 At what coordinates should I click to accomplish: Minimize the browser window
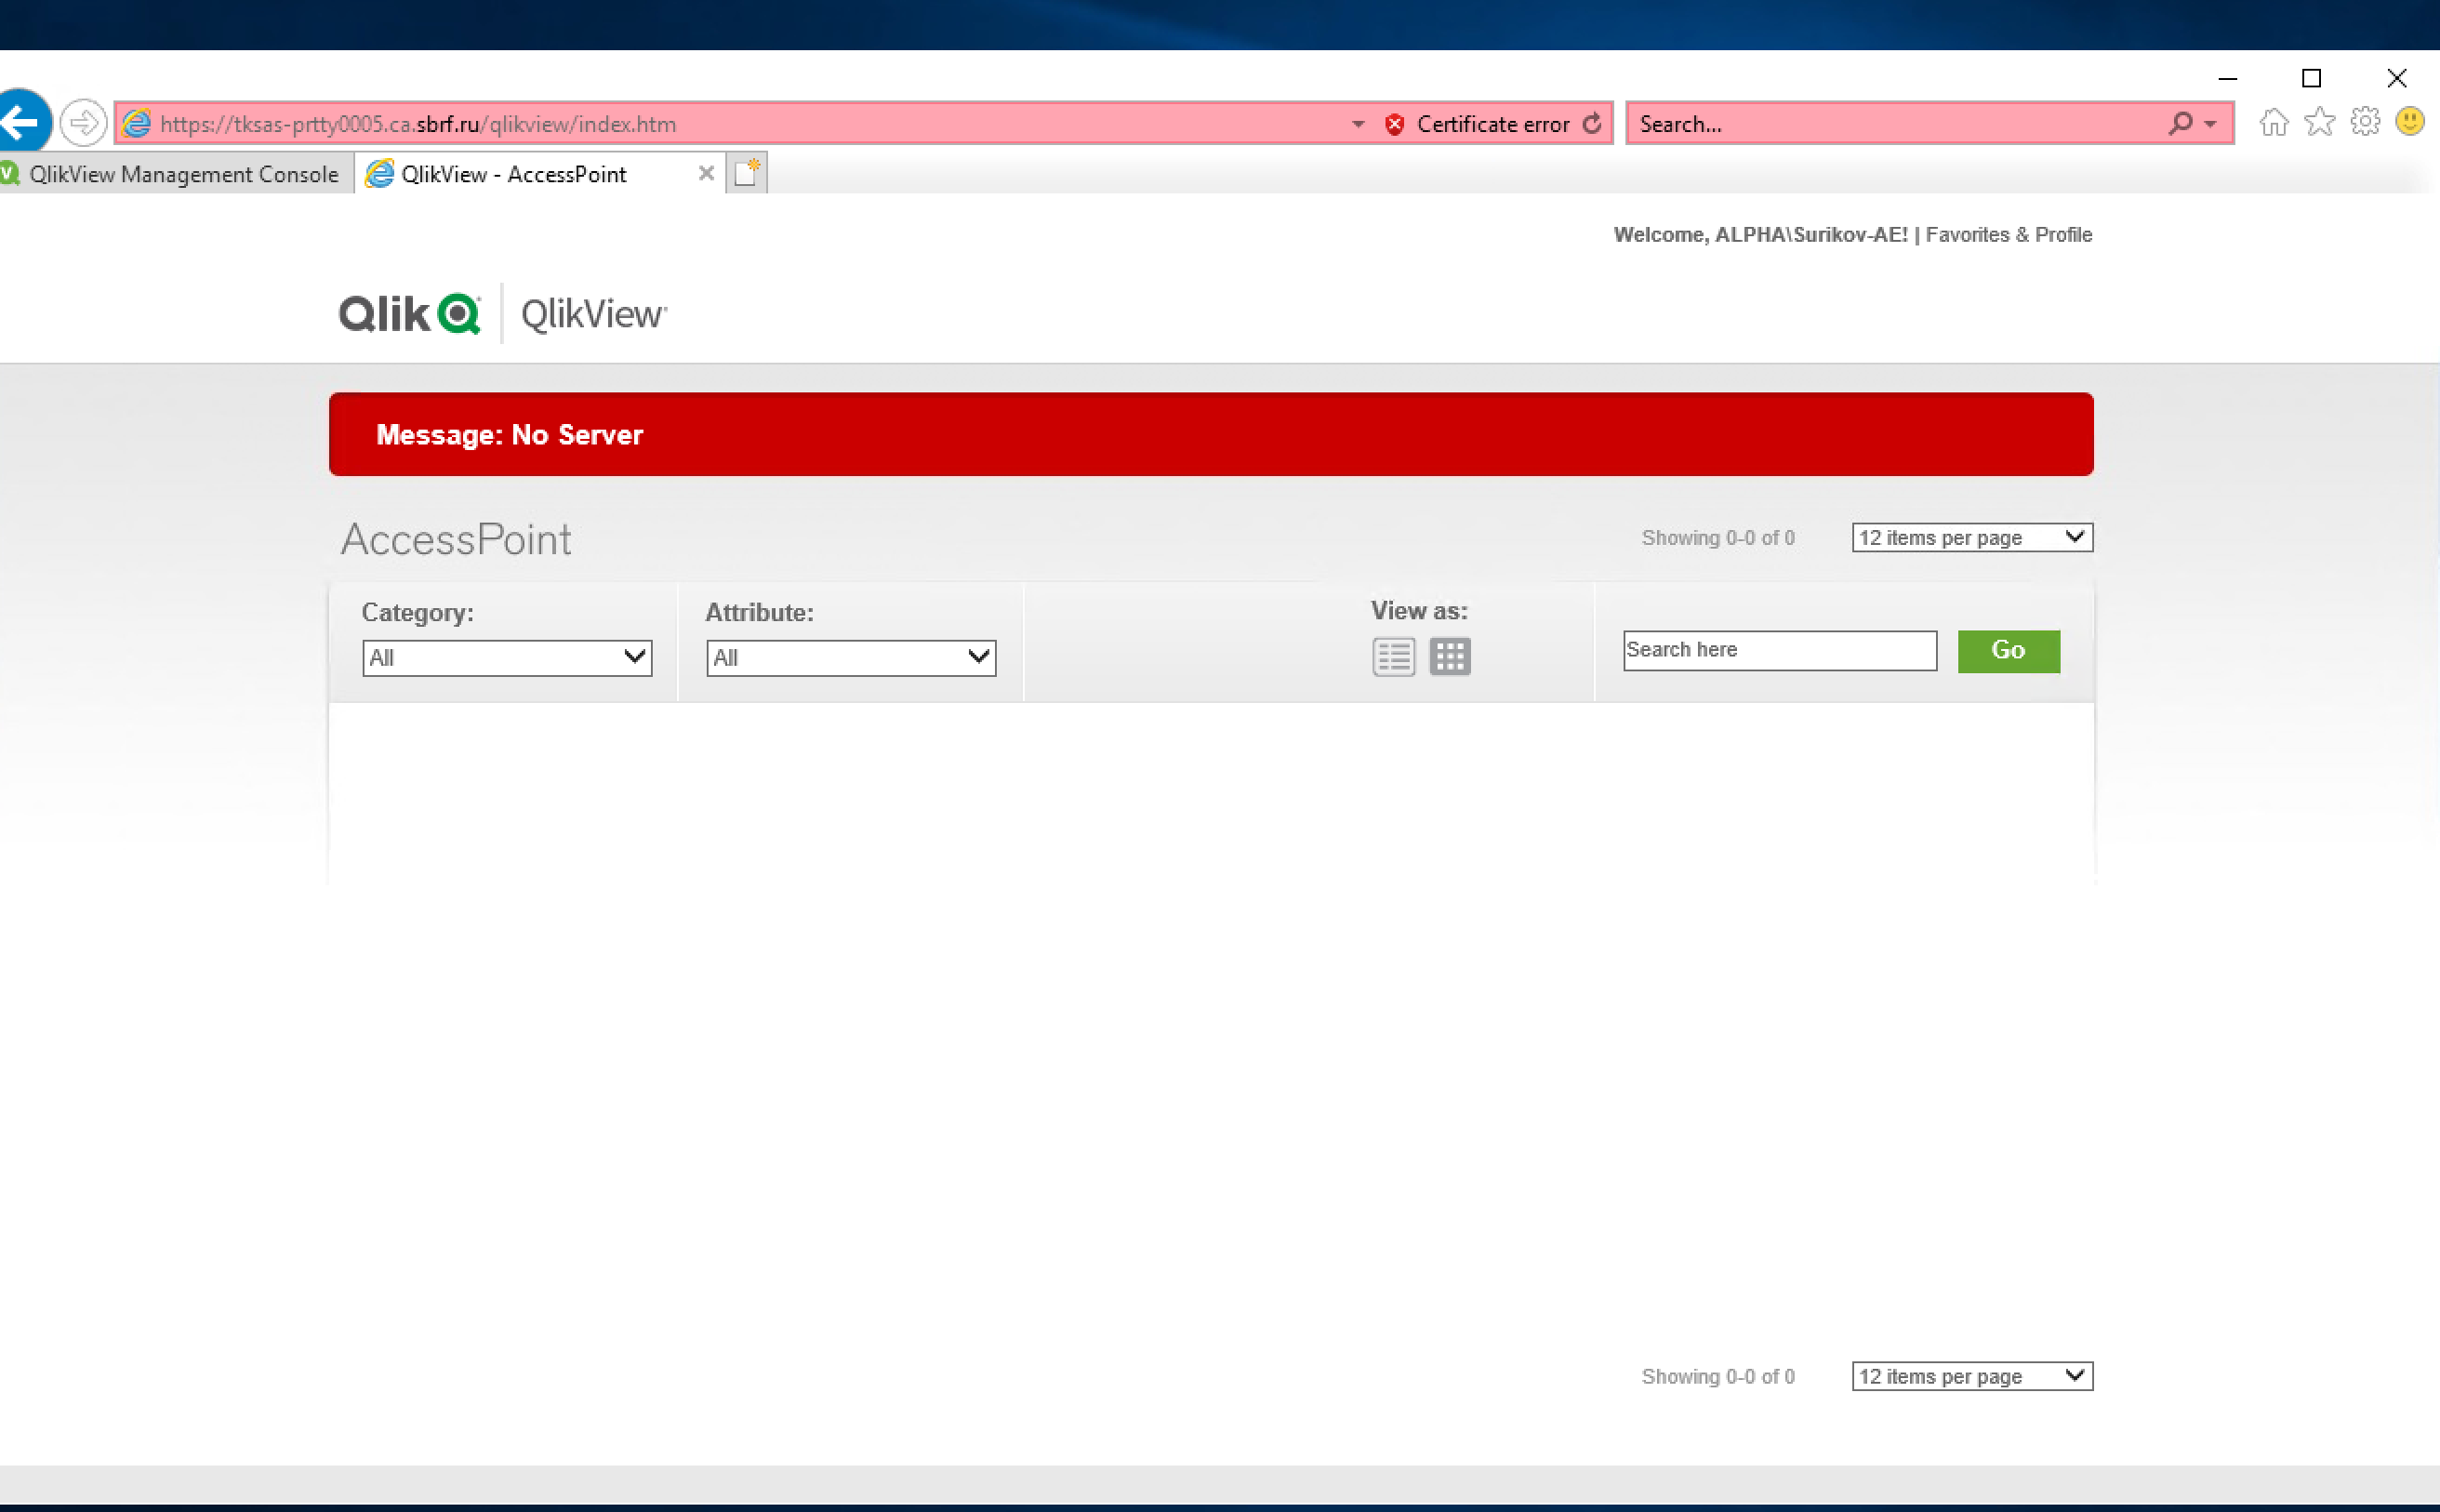[2227, 78]
